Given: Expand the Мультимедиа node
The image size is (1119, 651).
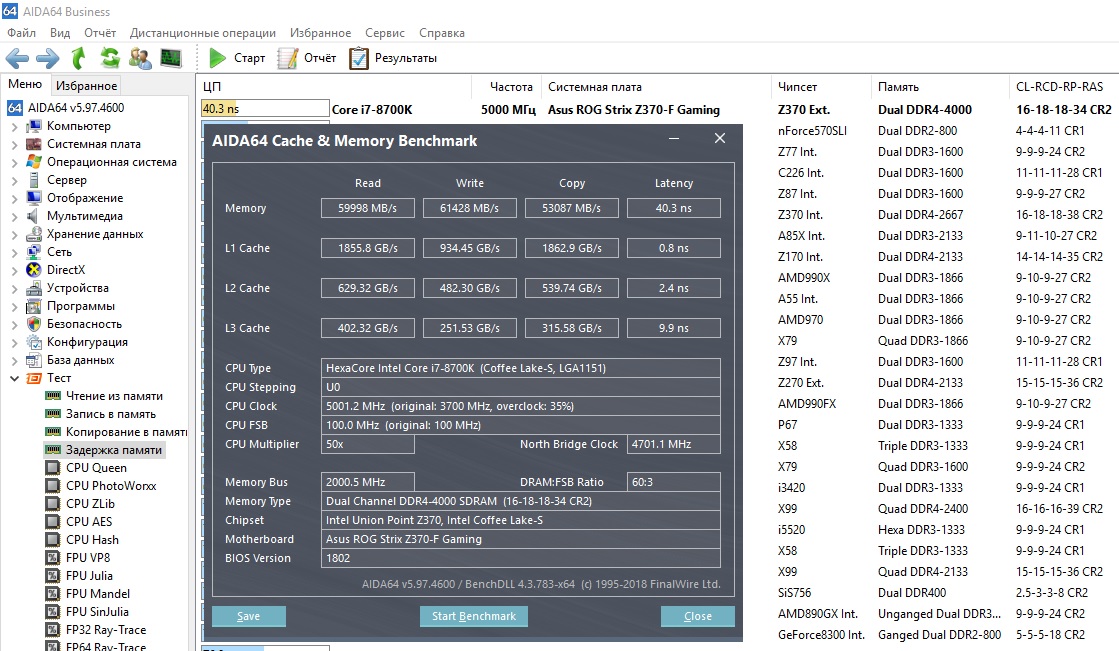Looking at the screenshot, I should (14, 216).
